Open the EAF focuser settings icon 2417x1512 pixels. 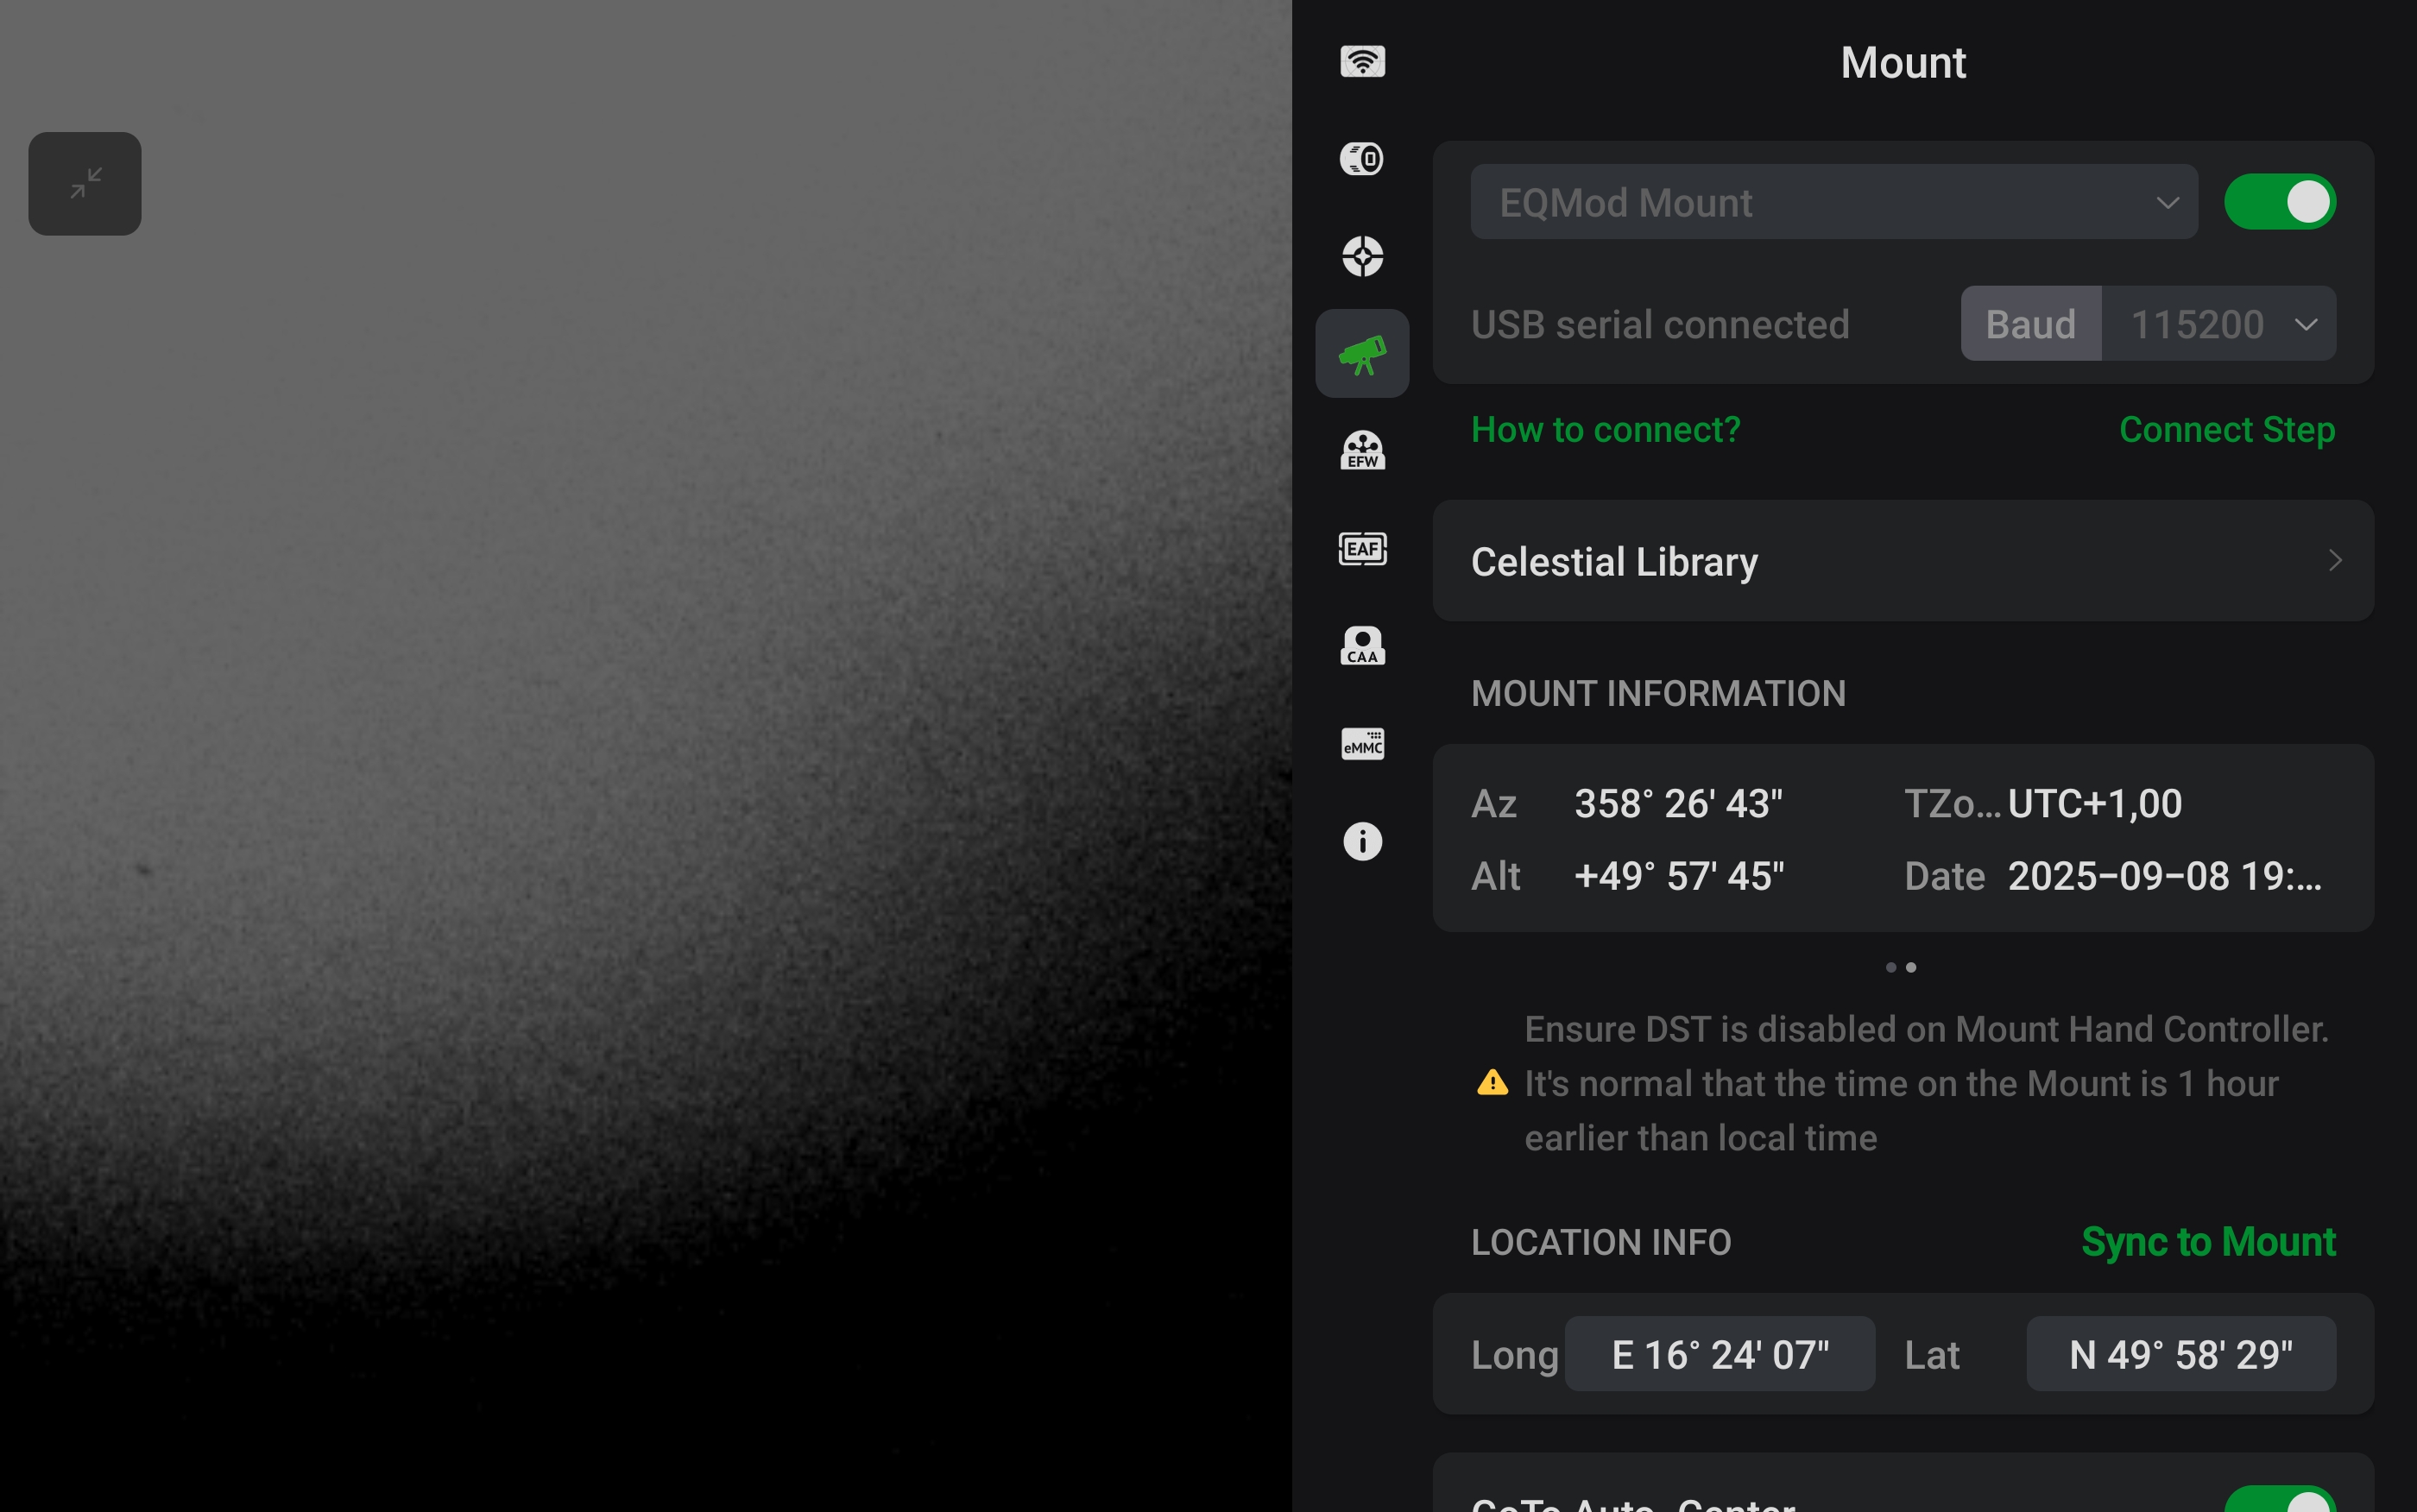click(x=1362, y=548)
